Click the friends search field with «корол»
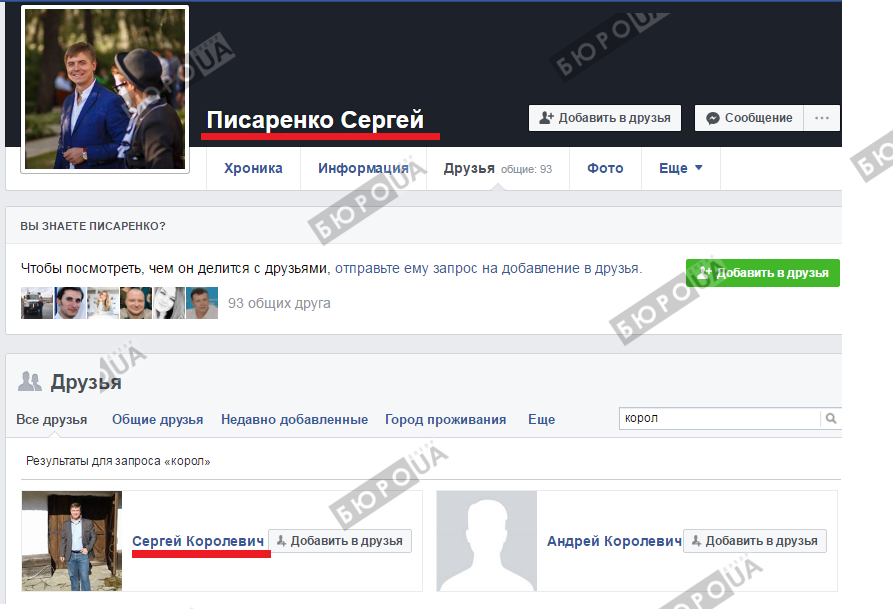893x609 pixels. [x=718, y=419]
